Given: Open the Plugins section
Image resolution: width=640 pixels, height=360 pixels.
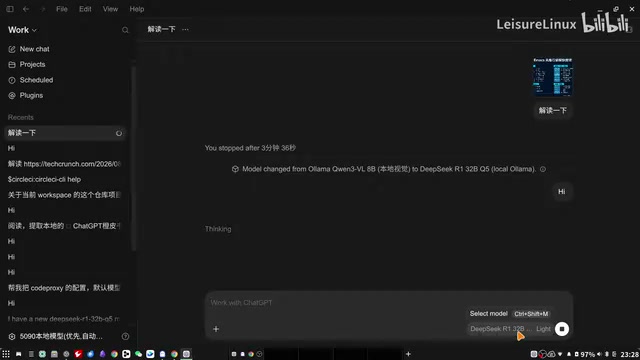Looking at the screenshot, I should (25, 96).
